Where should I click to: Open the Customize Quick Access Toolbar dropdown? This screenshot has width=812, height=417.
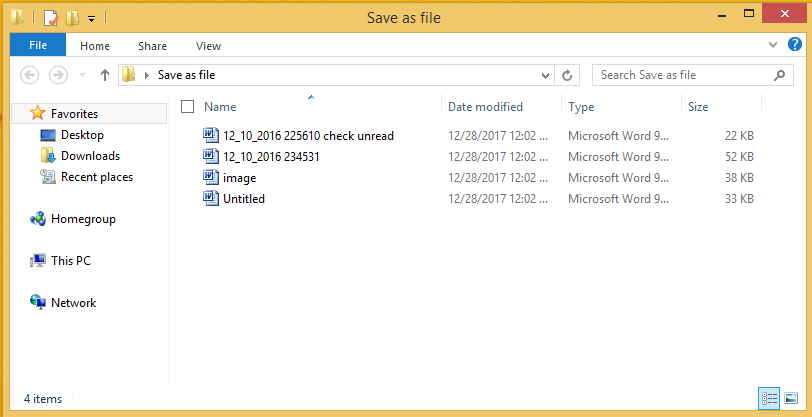(92, 18)
